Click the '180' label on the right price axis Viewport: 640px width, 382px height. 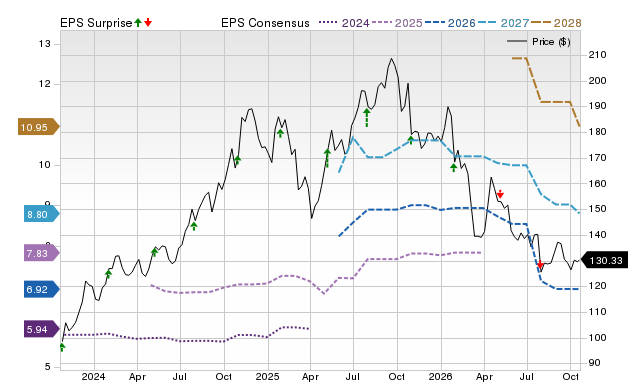tap(597, 132)
